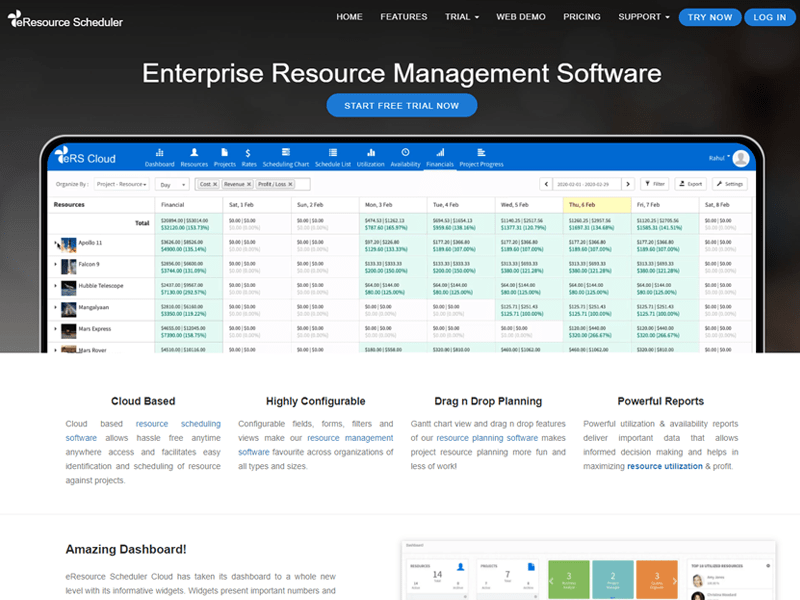The height and width of the screenshot is (600, 800).
Task: Click the TRY NOW button
Action: 710,17
